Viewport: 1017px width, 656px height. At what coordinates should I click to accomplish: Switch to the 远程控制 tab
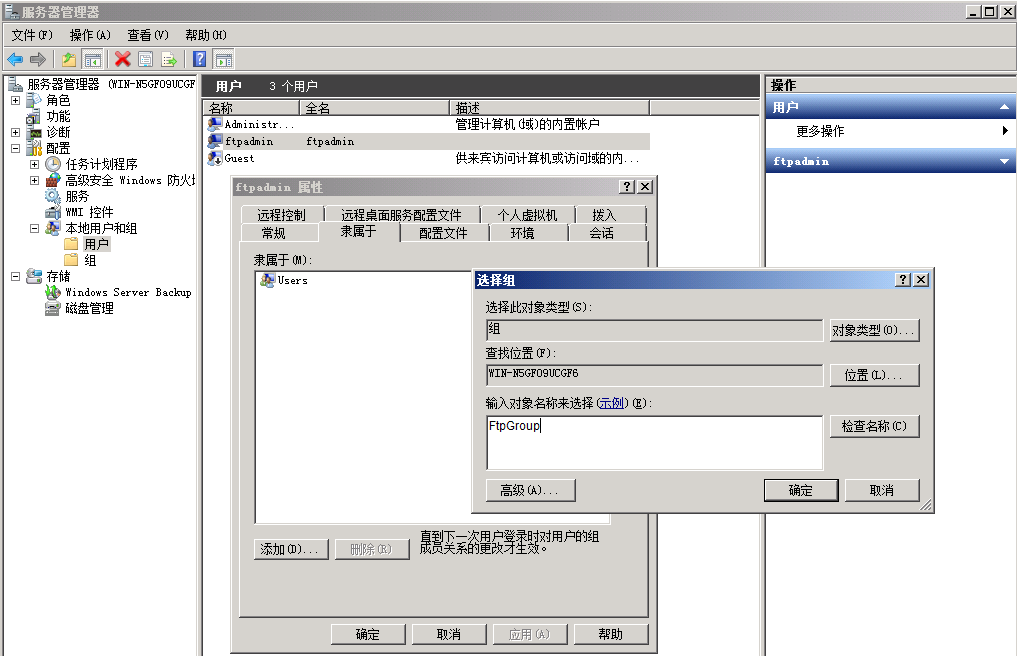point(281,215)
